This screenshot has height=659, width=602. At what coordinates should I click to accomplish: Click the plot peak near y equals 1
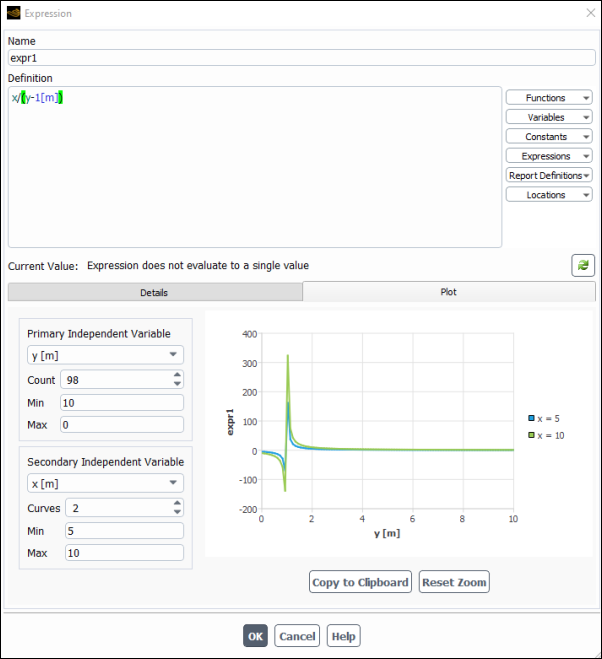point(288,356)
